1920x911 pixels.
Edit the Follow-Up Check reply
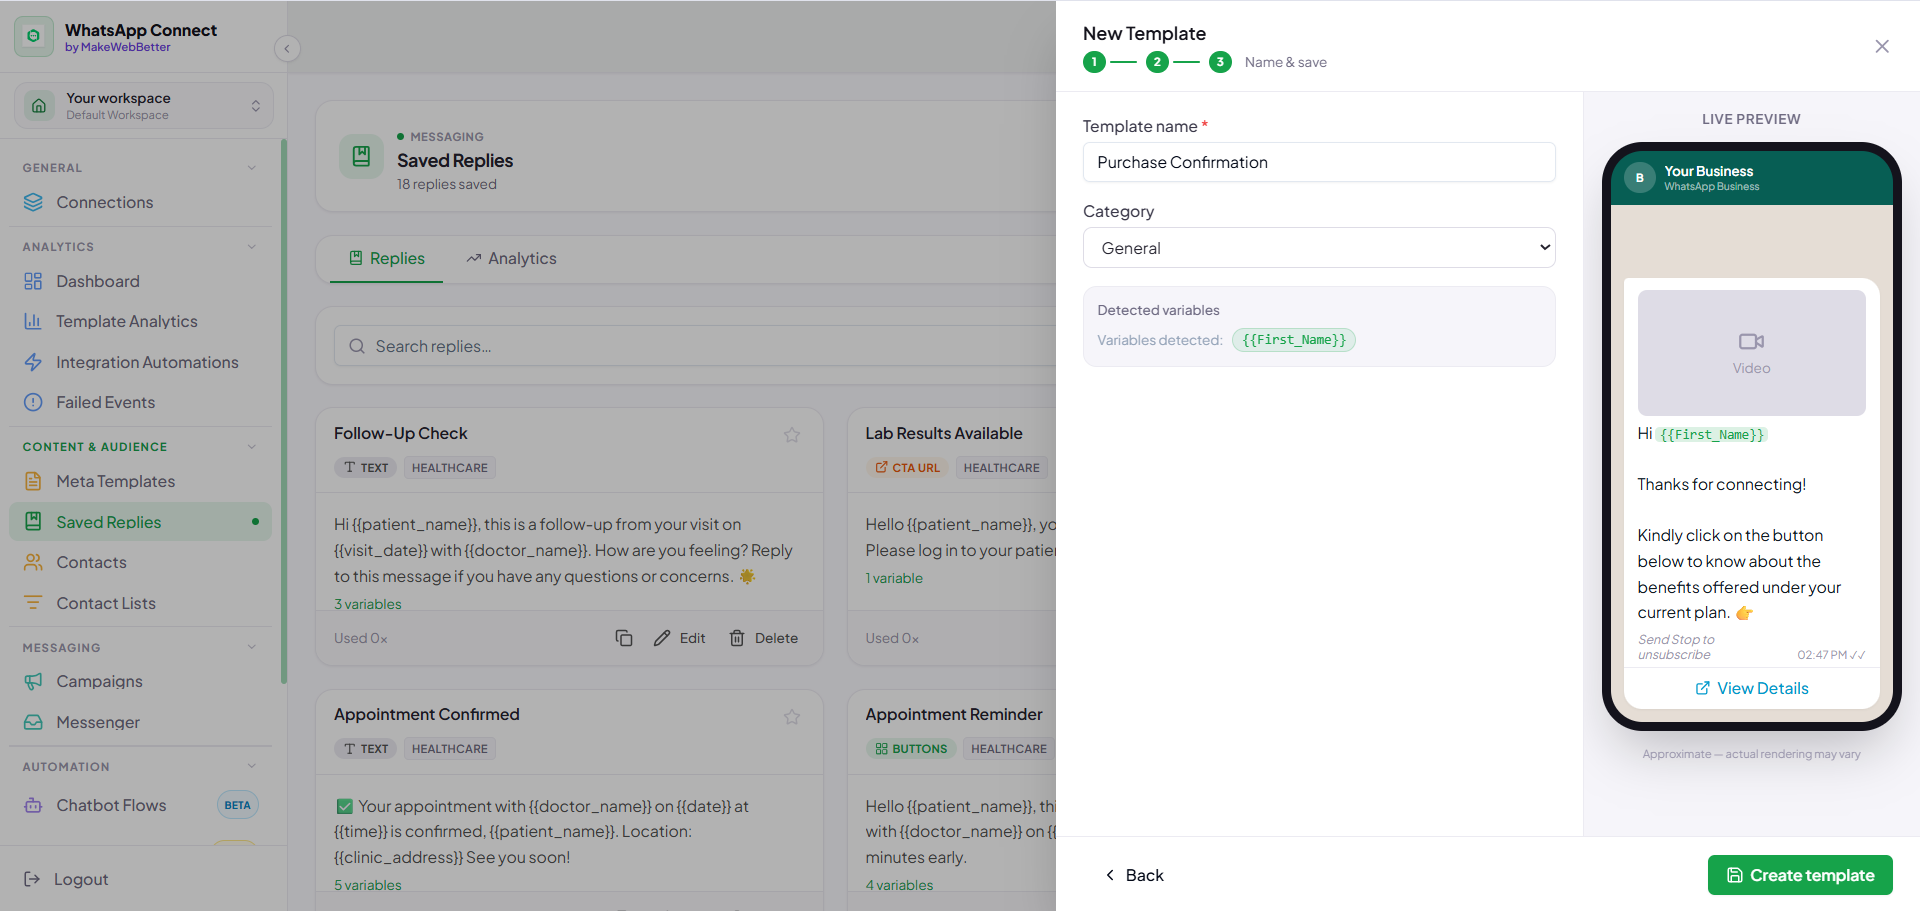coord(680,638)
